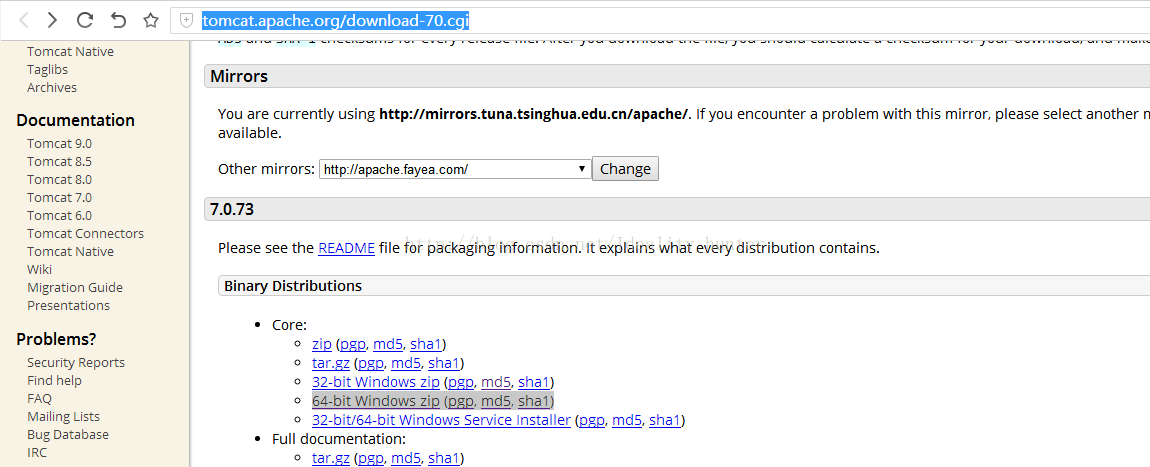The width and height of the screenshot is (1150, 467).
Task: Click the mirrors.tuna.tsinghua.edu.cn mirror URL text
Action: click(534, 114)
